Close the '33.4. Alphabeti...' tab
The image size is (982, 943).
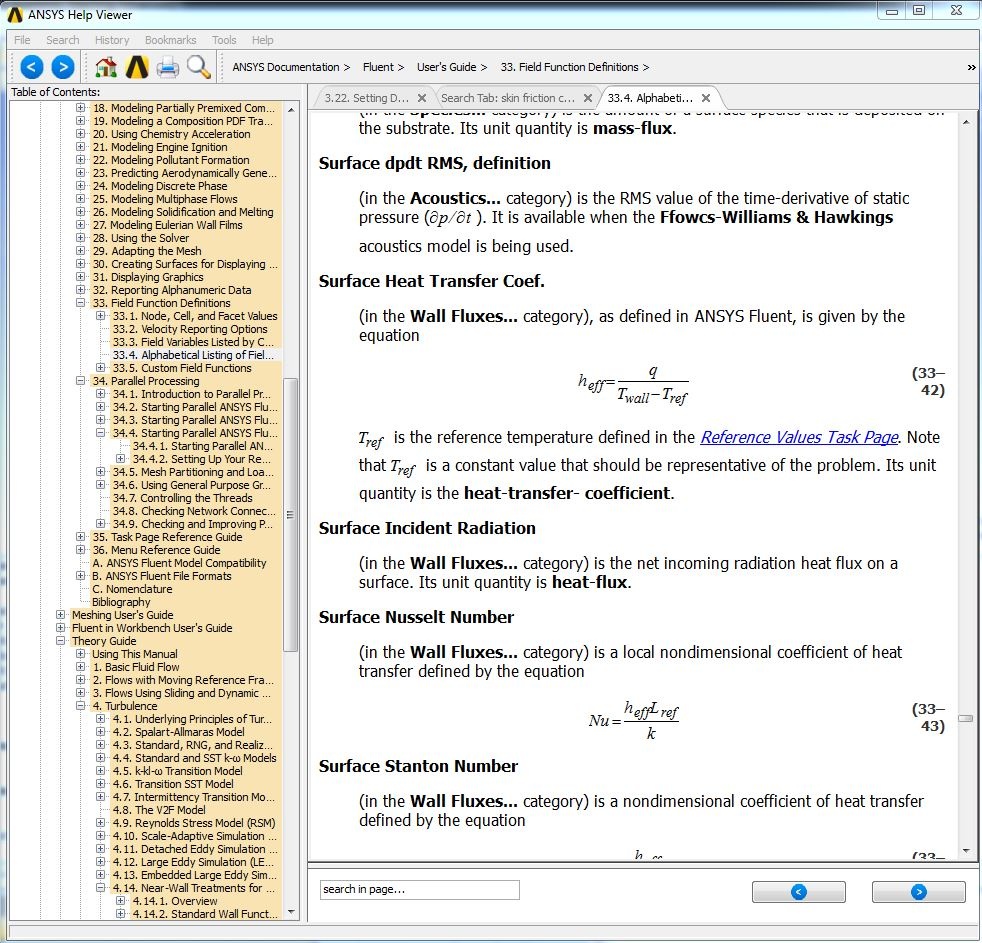pyautogui.click(x=706, y=98)
